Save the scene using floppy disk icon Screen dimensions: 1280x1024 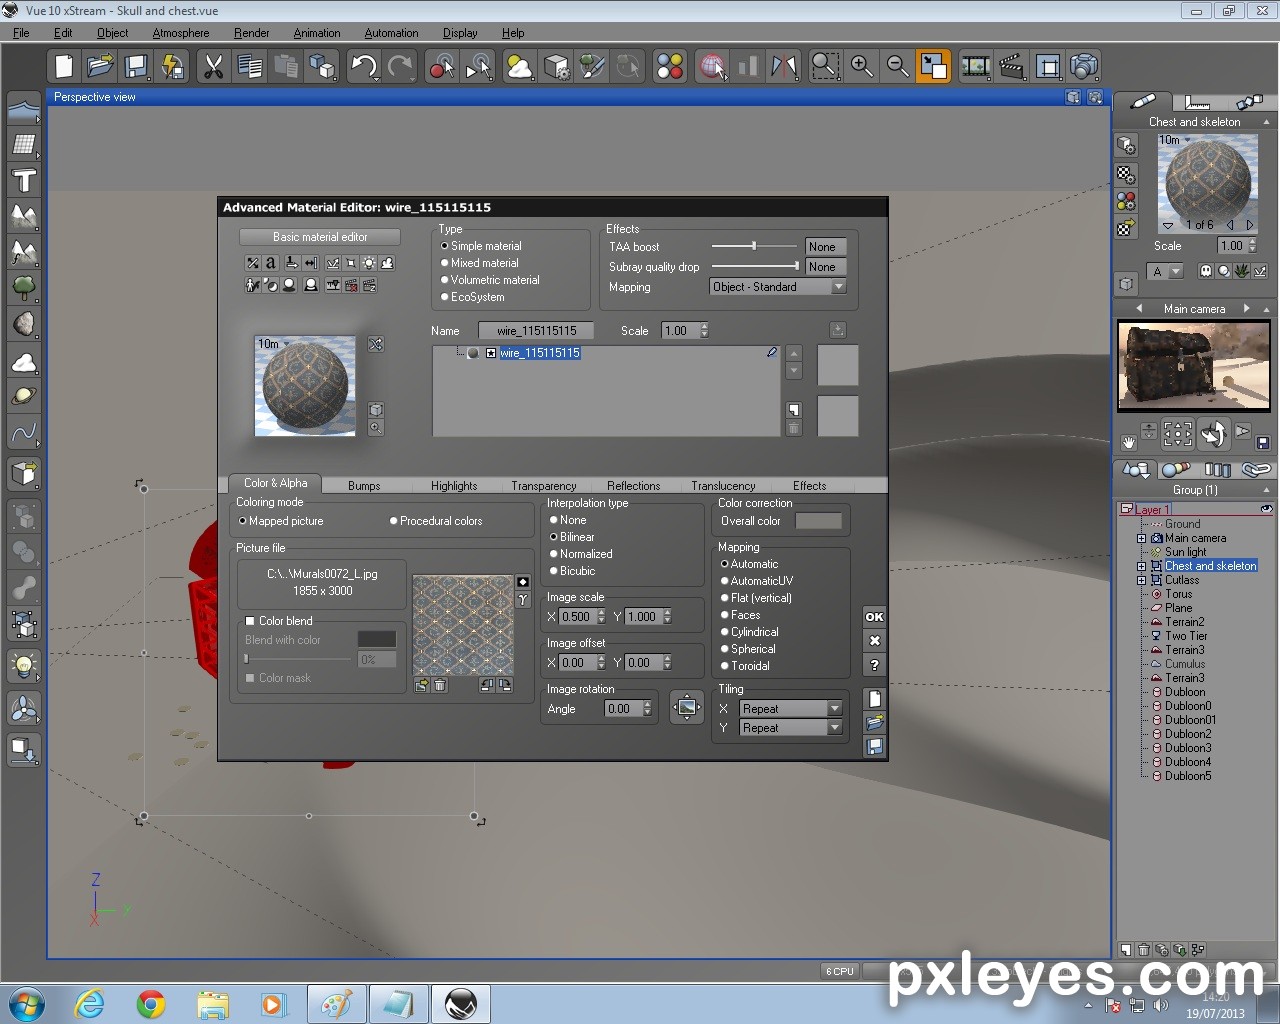(x=136, y=67)
